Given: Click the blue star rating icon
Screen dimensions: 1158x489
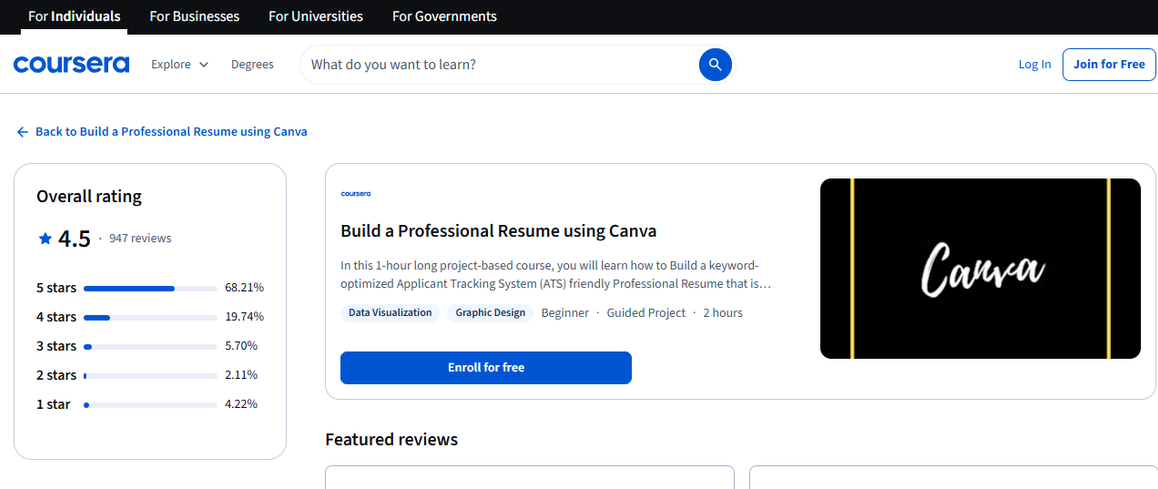Looking at the screenshot, I should click(45, 238).
